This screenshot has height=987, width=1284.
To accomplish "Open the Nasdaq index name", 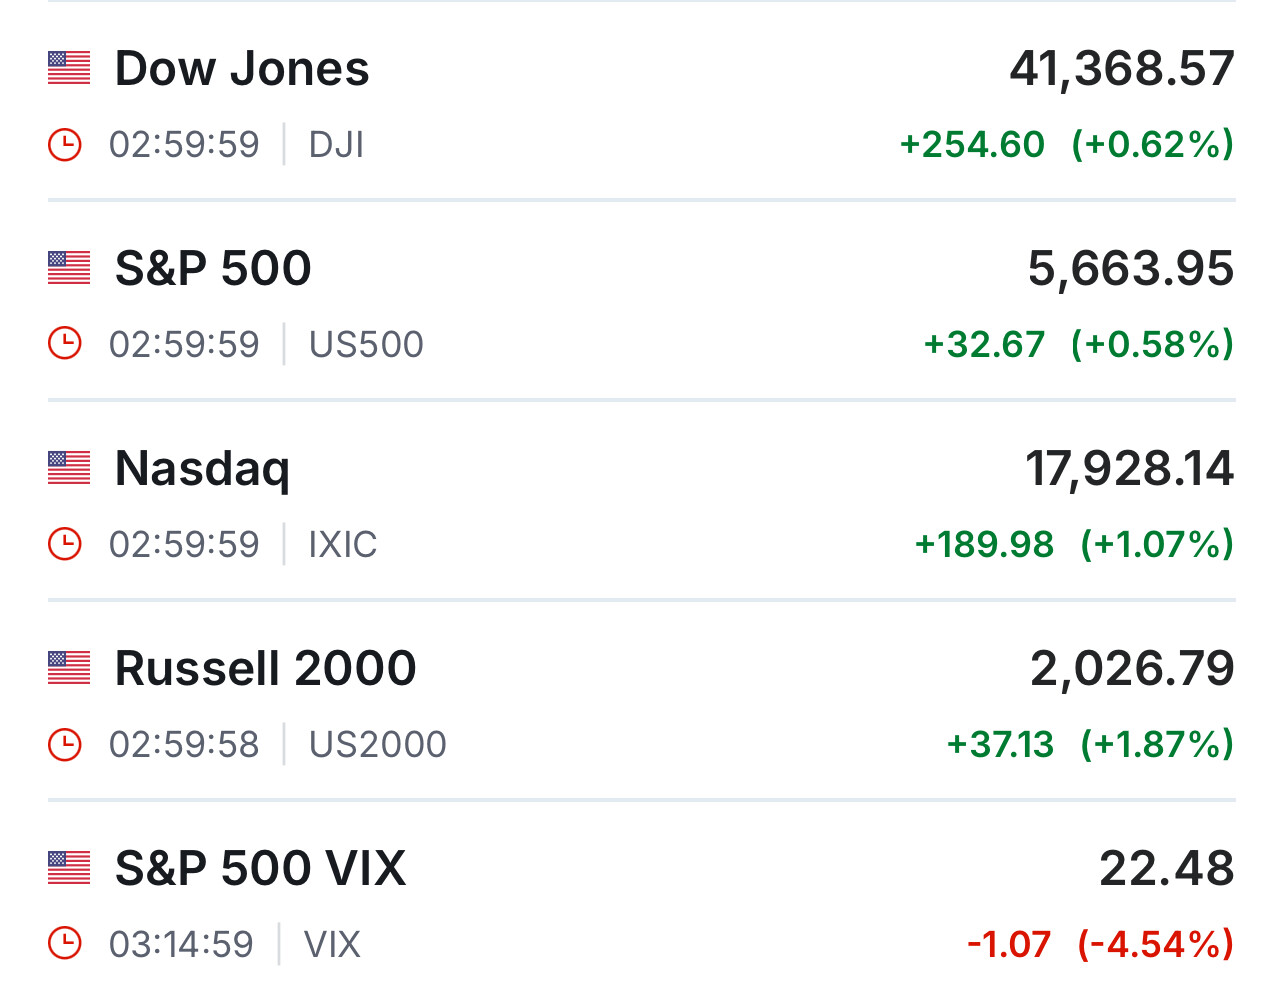I will (x=202, y=469).
